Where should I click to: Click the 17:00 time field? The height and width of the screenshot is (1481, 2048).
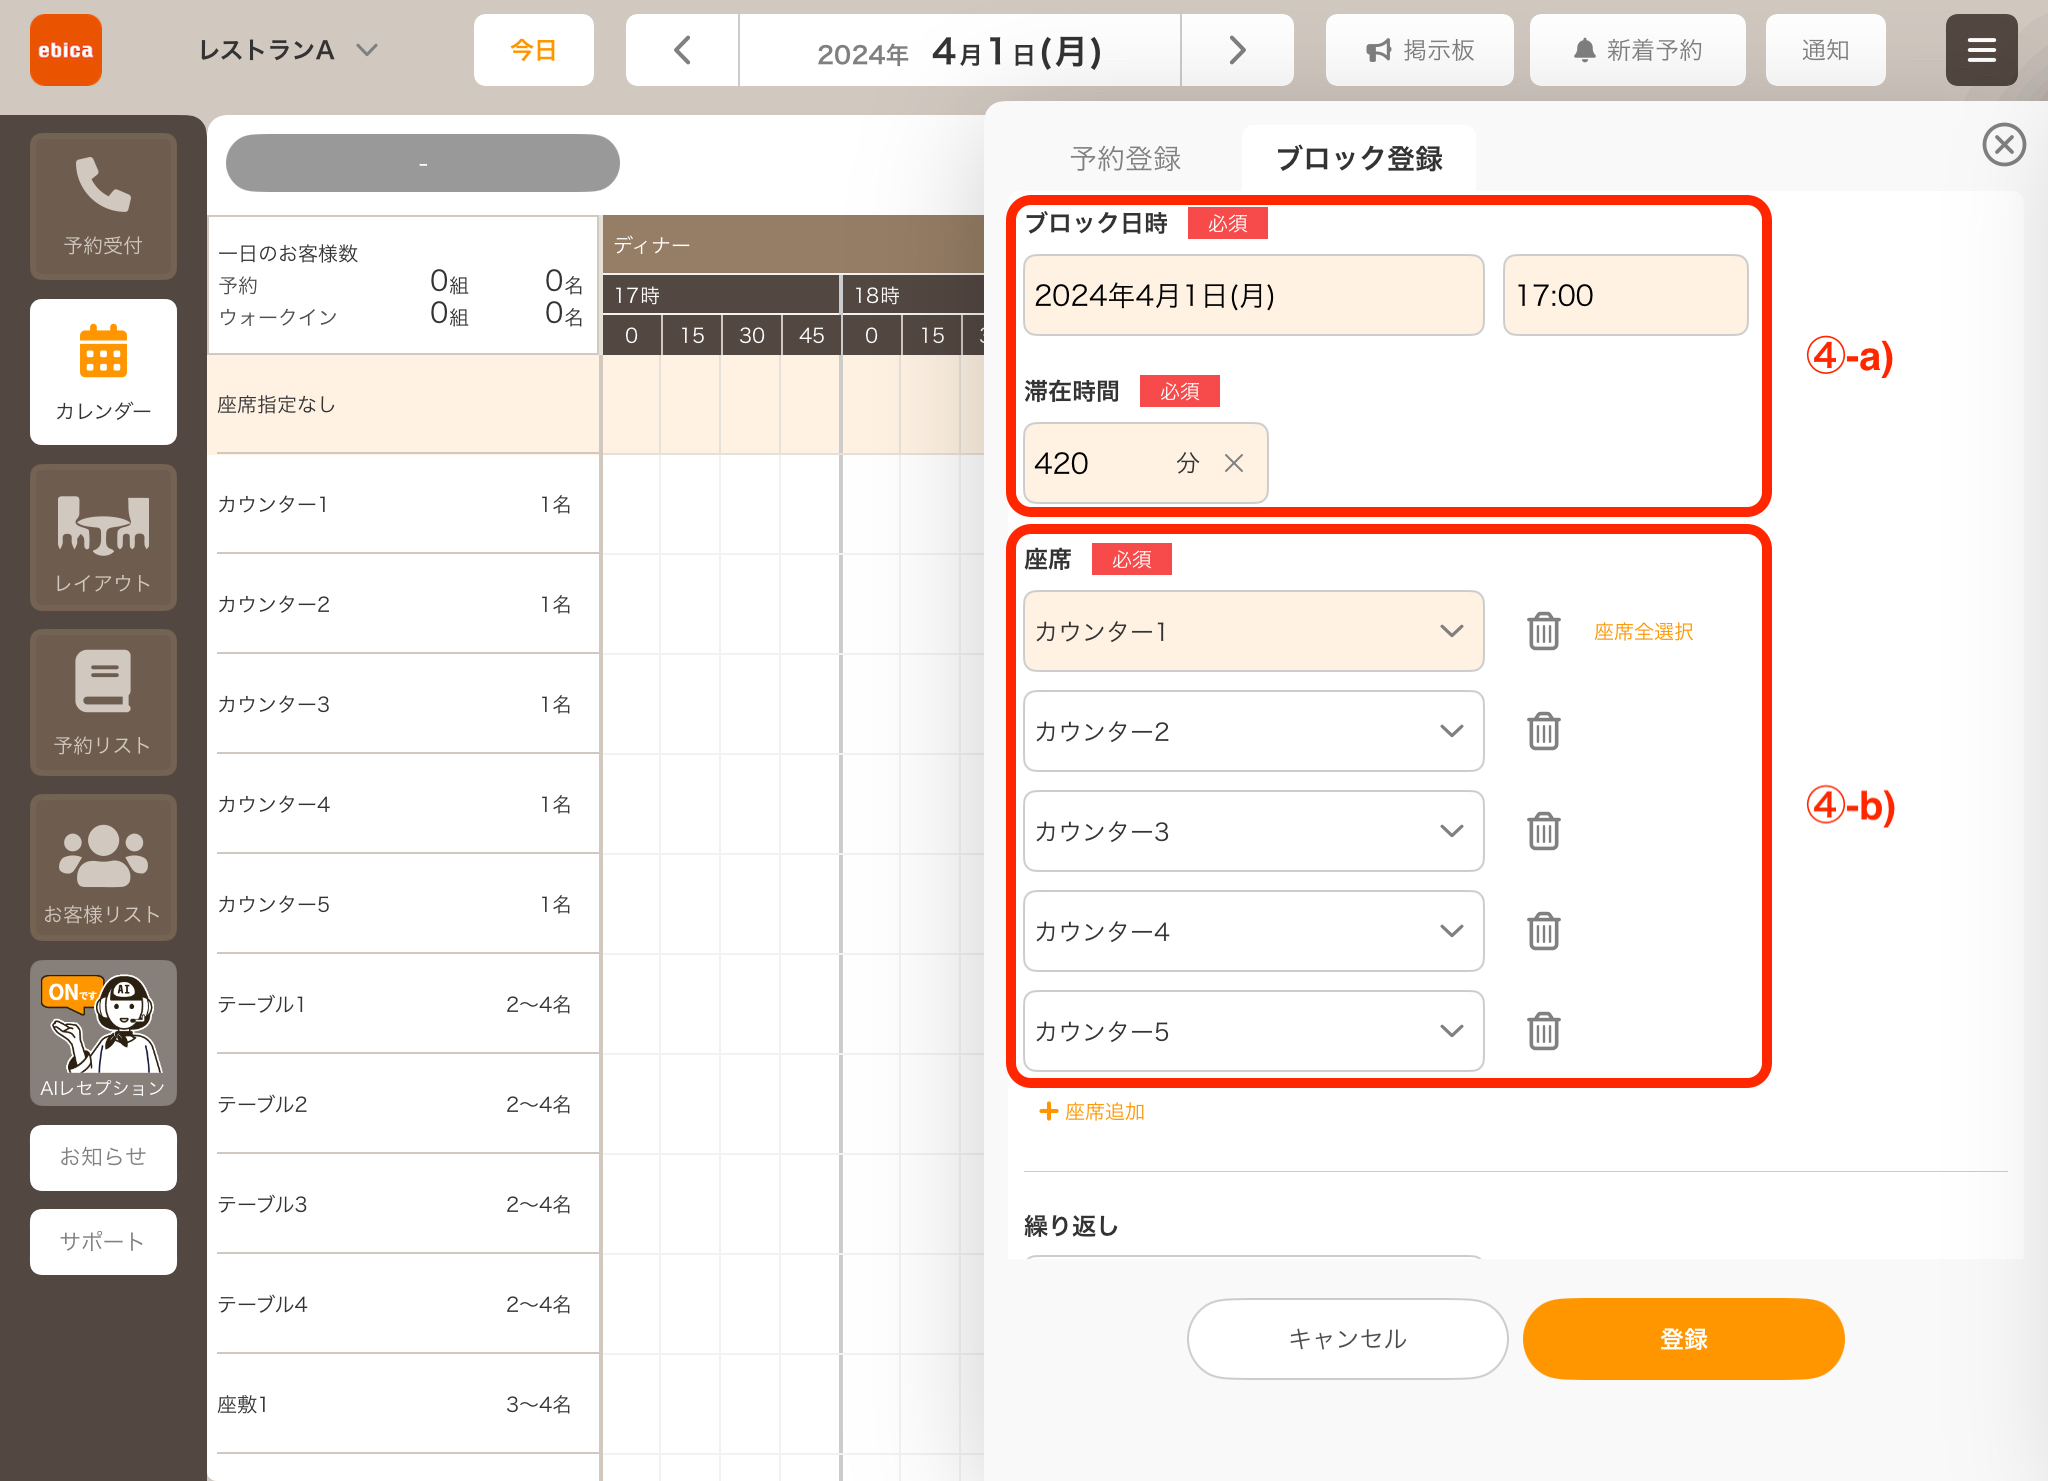pyautogui.click(x=1625, y=295)
